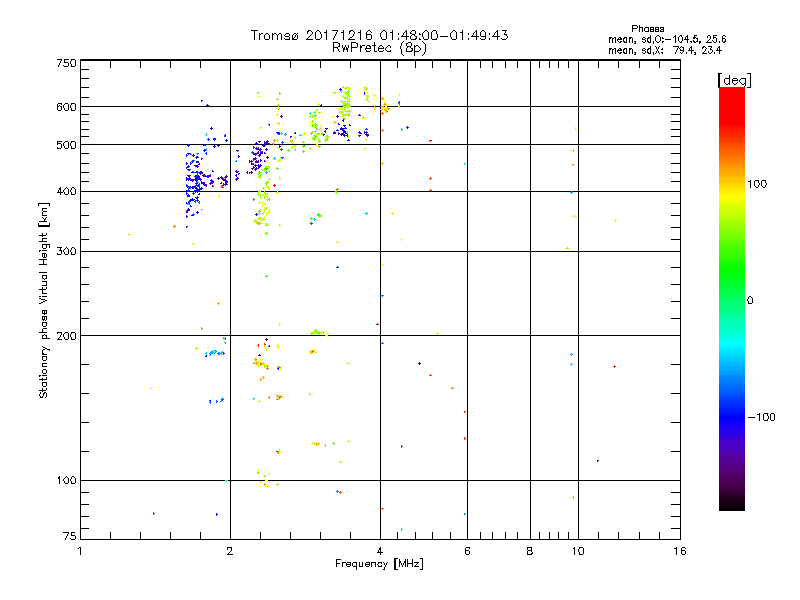Click the green echo trace at 200 km near 3 MHz

click(318, 333)
